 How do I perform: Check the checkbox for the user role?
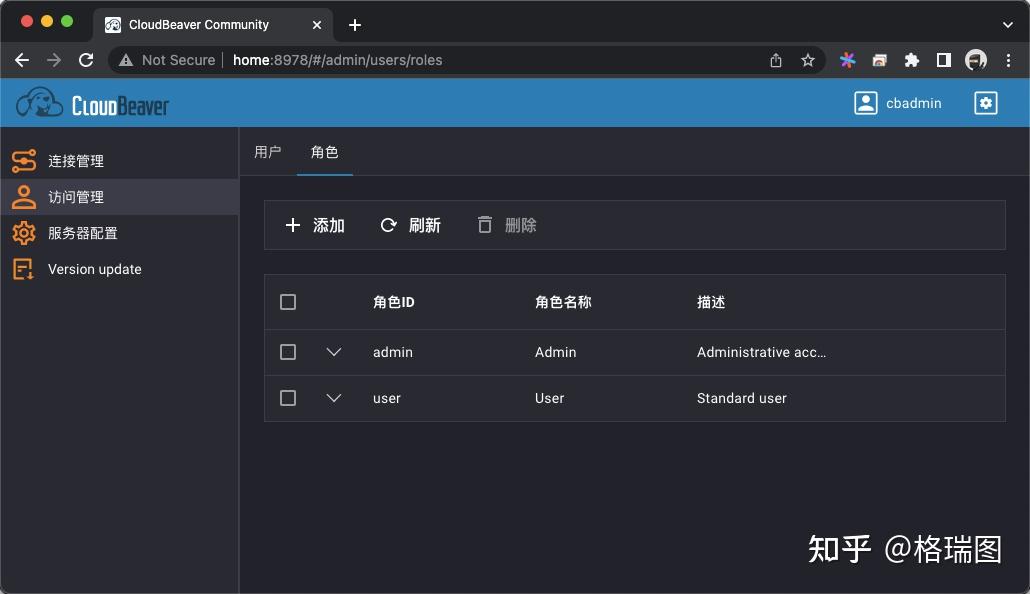point(288,397)
